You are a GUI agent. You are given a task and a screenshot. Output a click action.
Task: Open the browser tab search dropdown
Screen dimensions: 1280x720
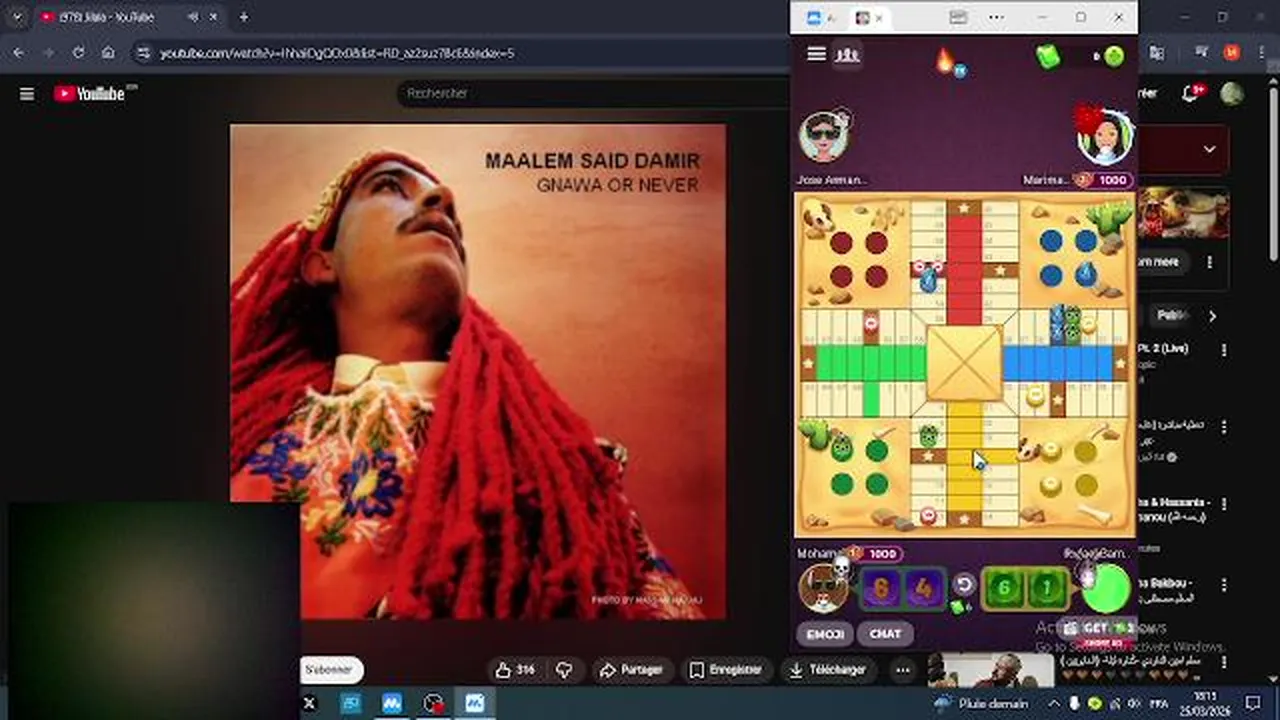tap(16, 17)
